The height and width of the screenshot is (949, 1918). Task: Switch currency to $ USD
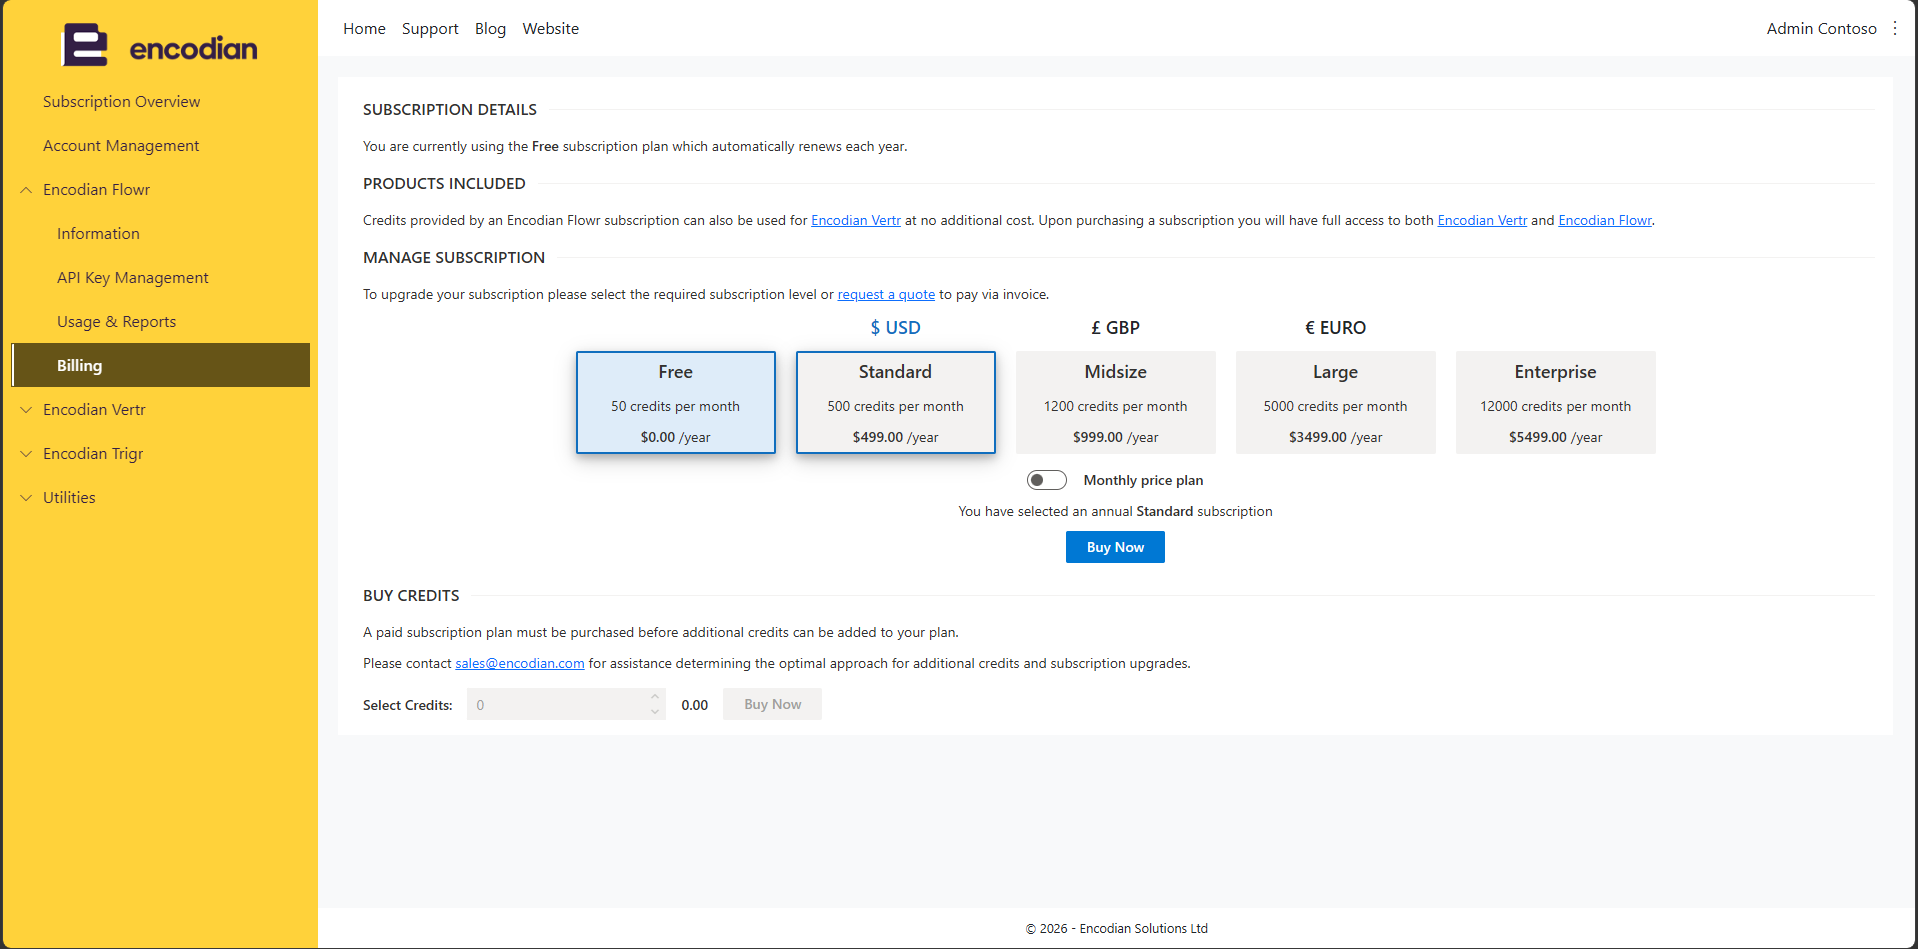[895, 328]
